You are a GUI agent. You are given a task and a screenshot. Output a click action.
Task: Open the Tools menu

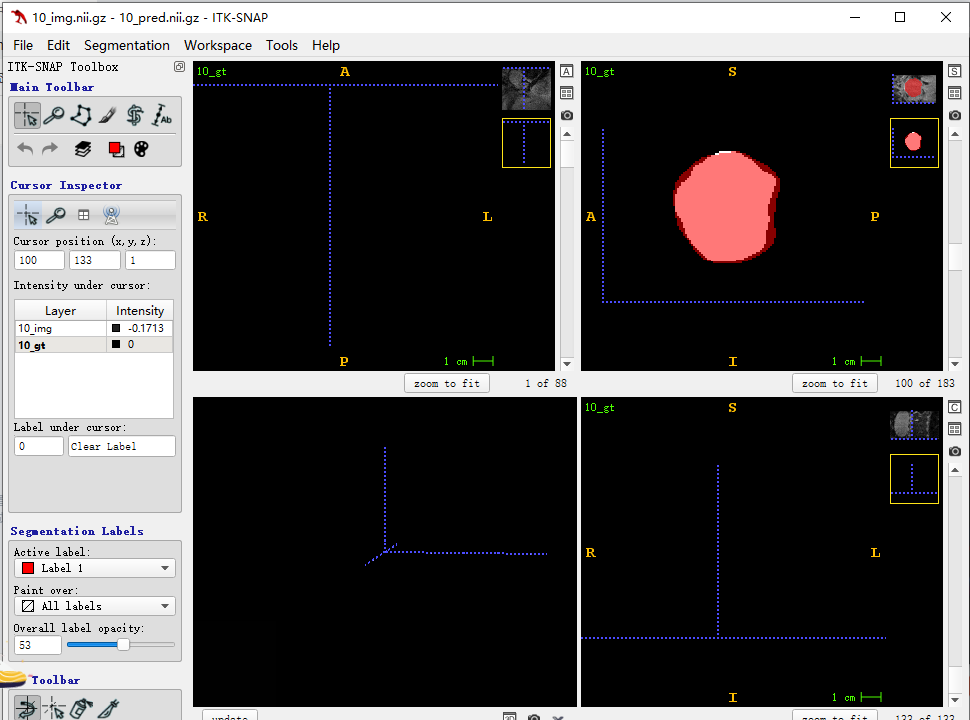281,45
